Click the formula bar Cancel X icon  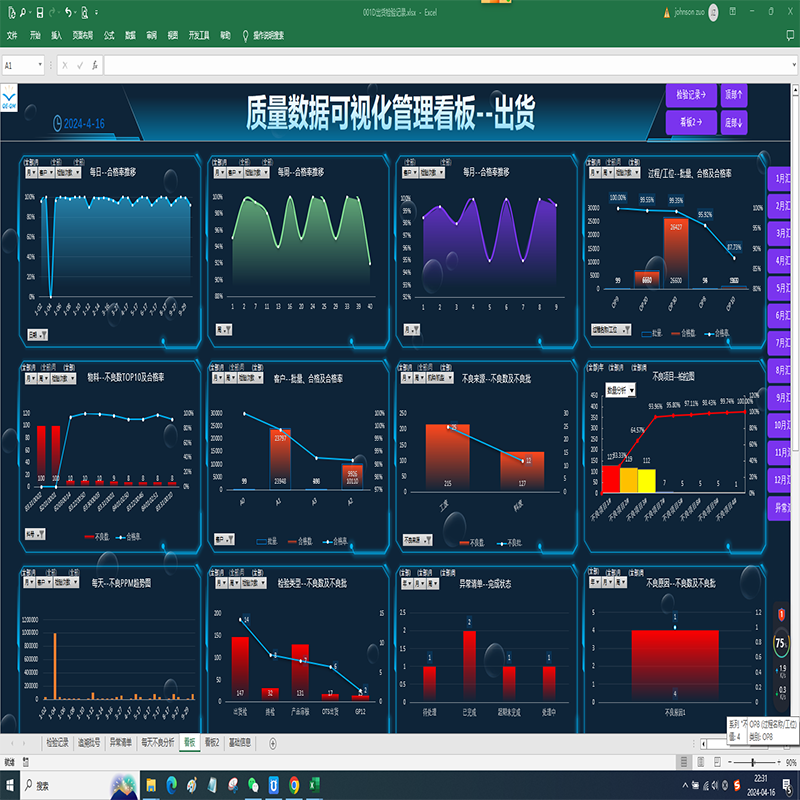(x=65, y=65)
